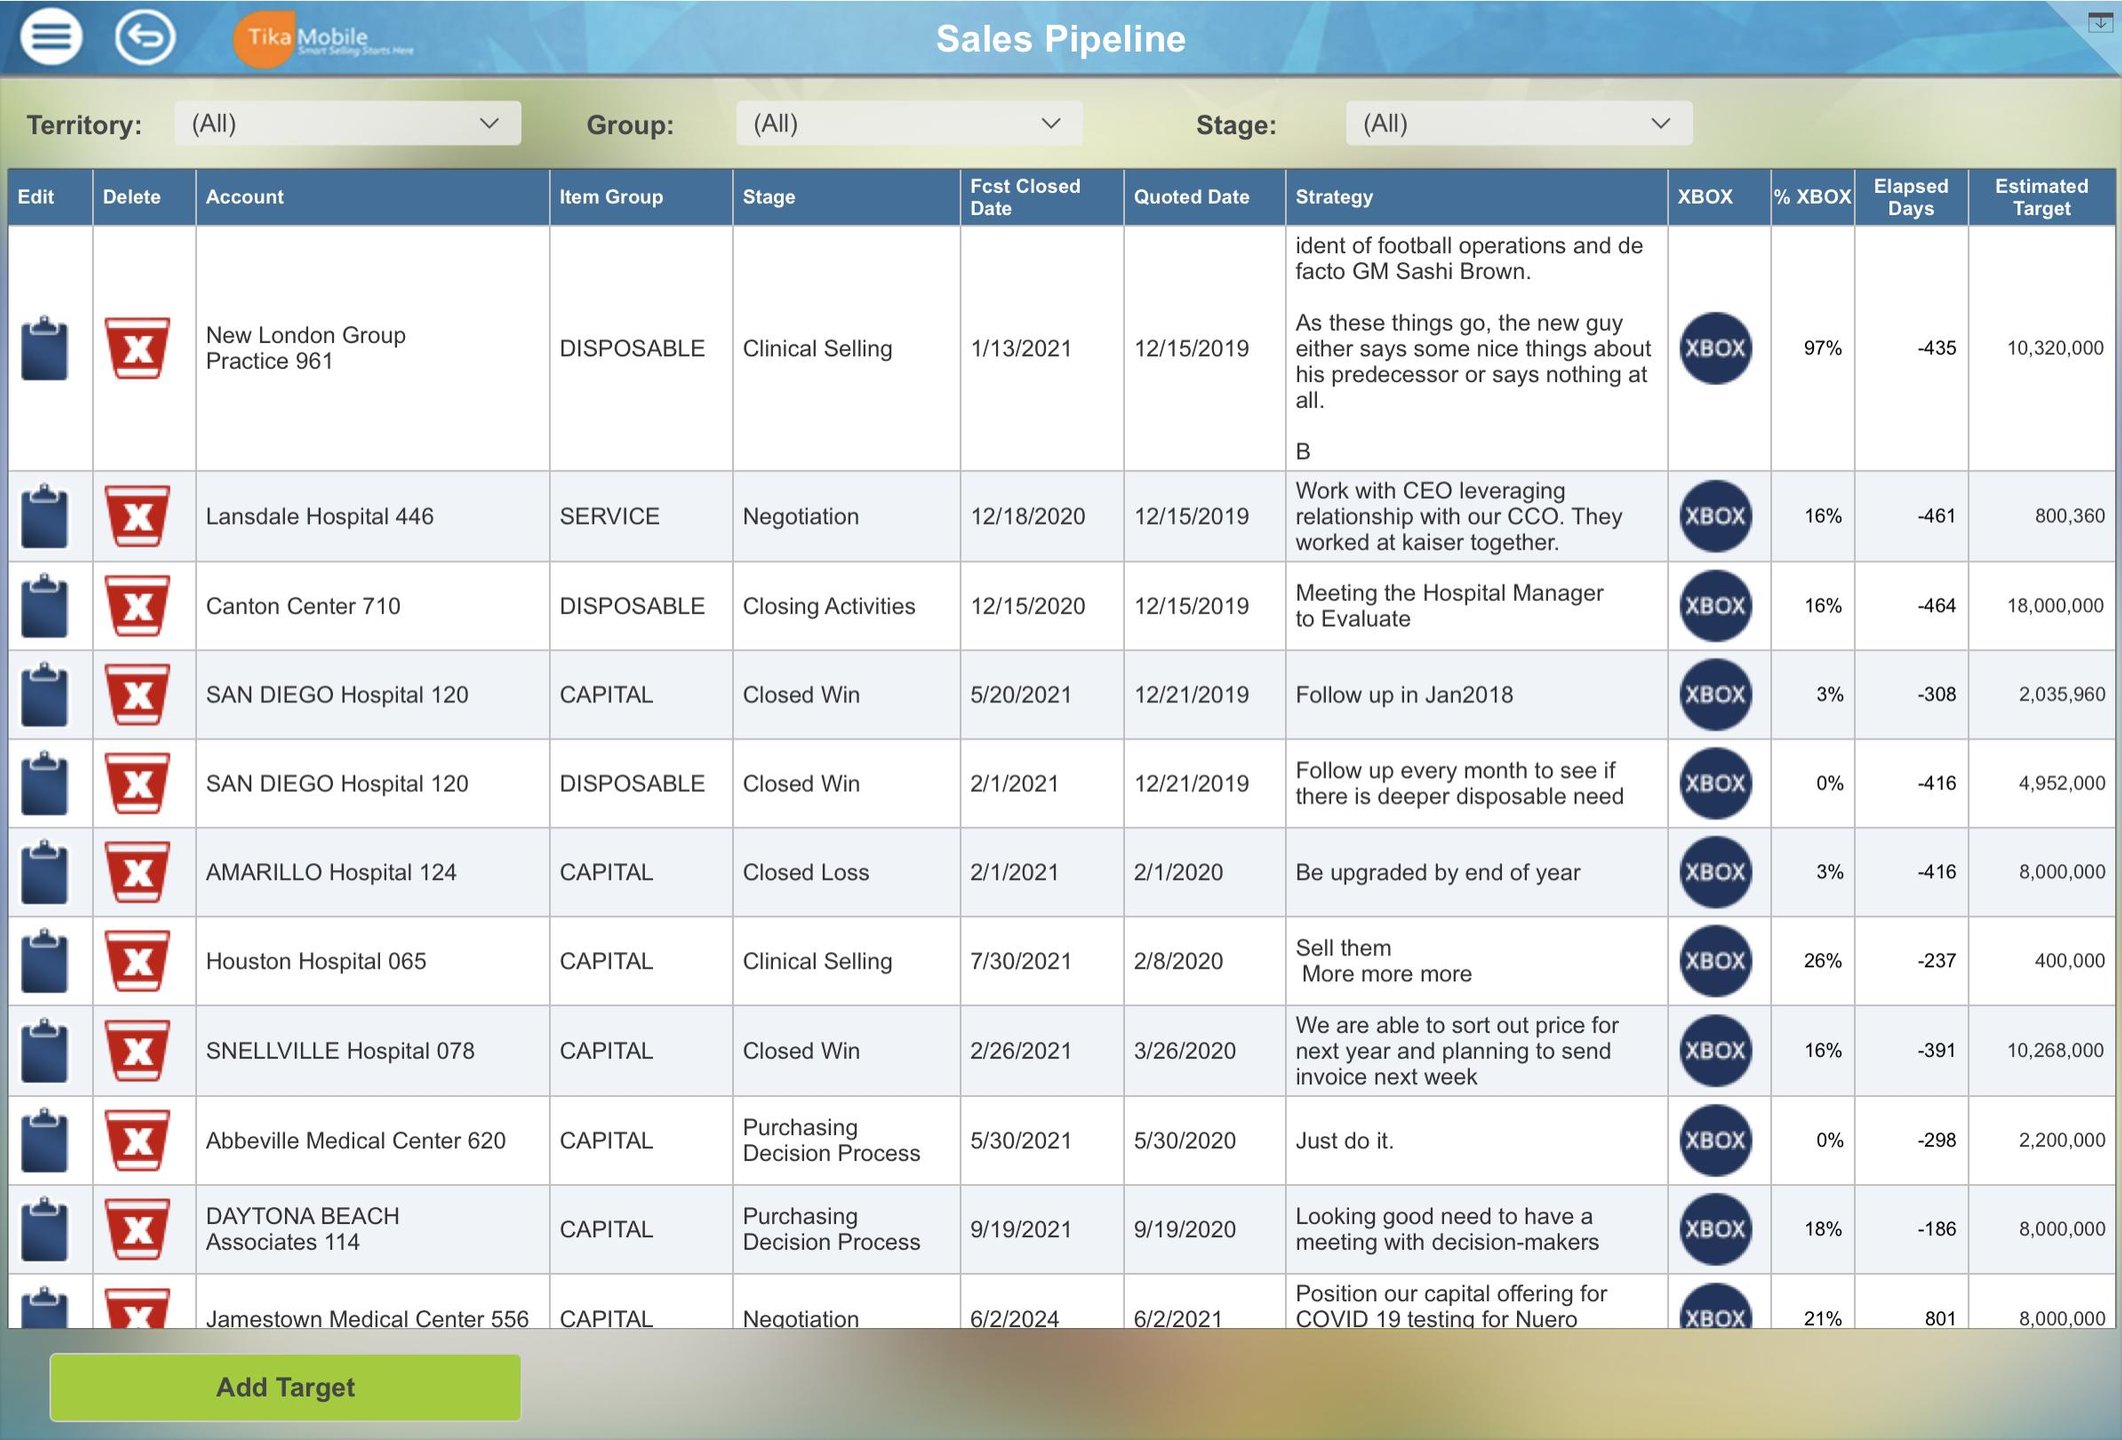Click the back arrow icon
Screen dimensions: 2122x1440
click(145, 37)
